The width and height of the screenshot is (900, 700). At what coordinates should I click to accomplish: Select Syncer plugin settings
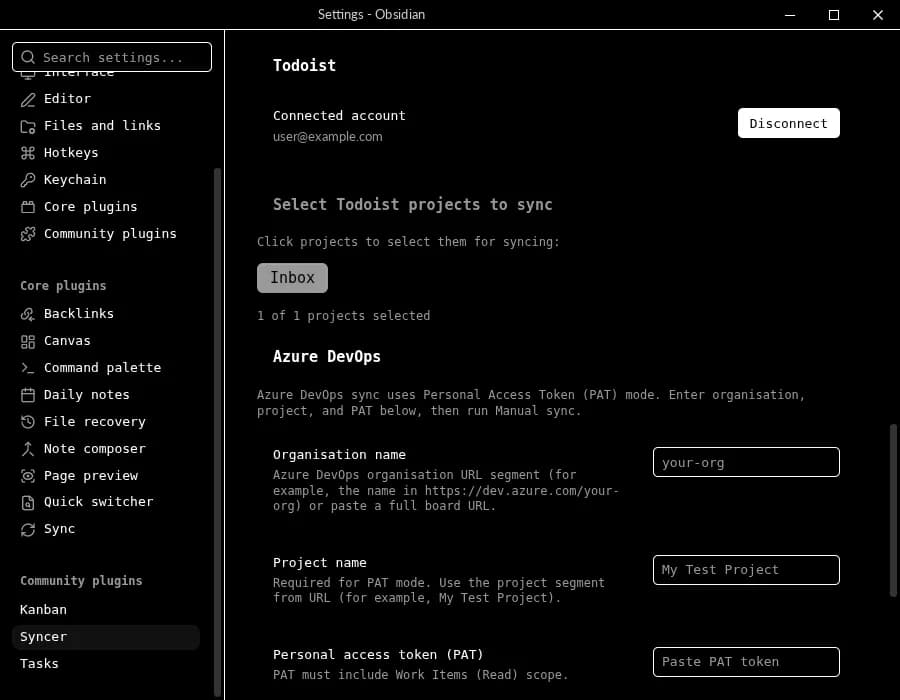[106, 637]
